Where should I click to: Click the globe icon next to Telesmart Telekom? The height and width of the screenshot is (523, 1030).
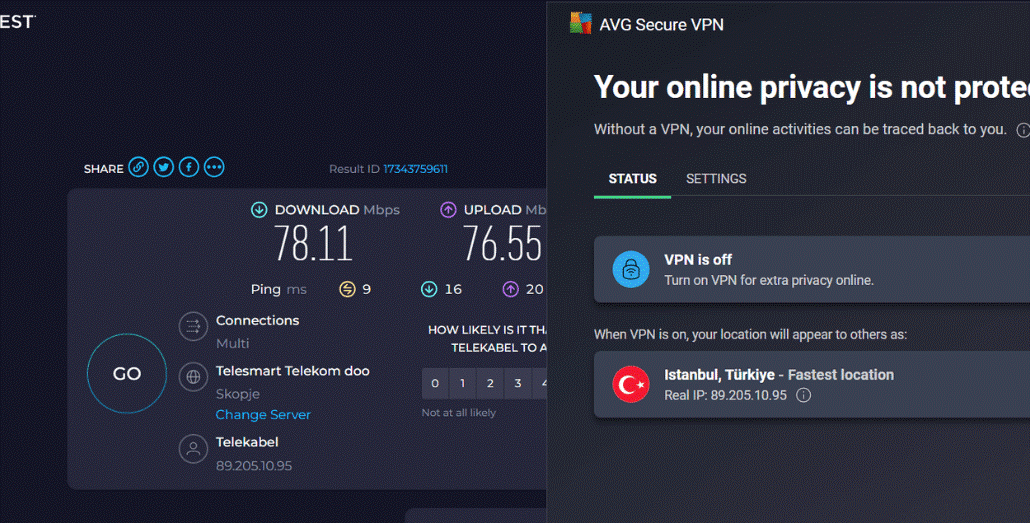[193, 377]
